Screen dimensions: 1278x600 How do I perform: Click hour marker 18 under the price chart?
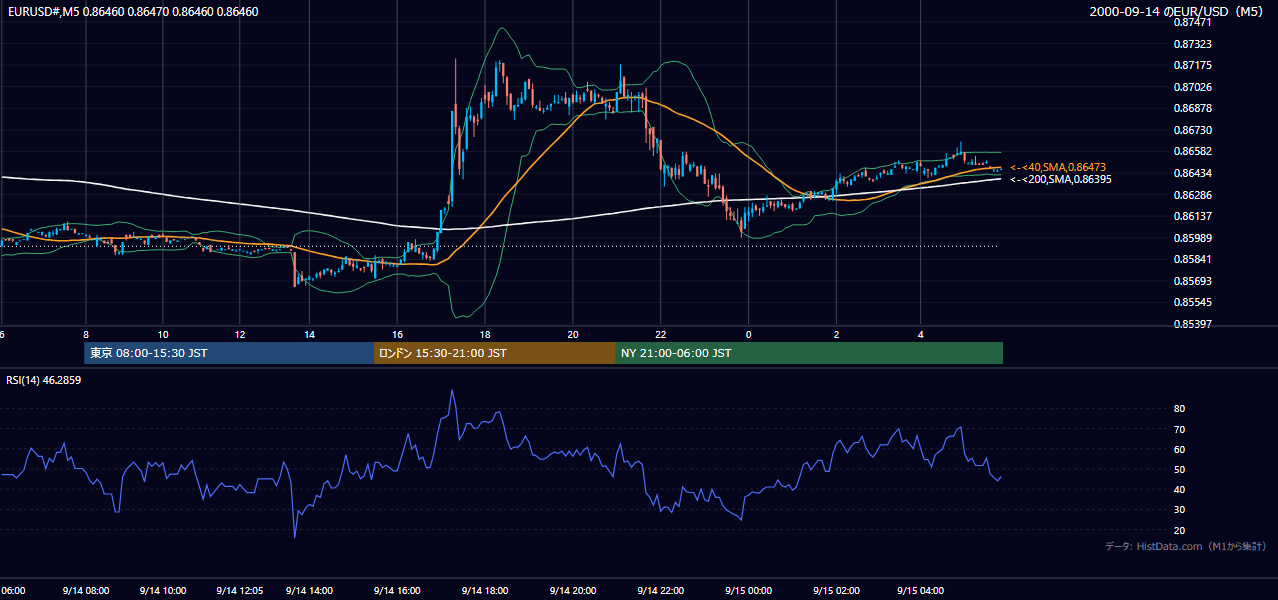point(484,334)
